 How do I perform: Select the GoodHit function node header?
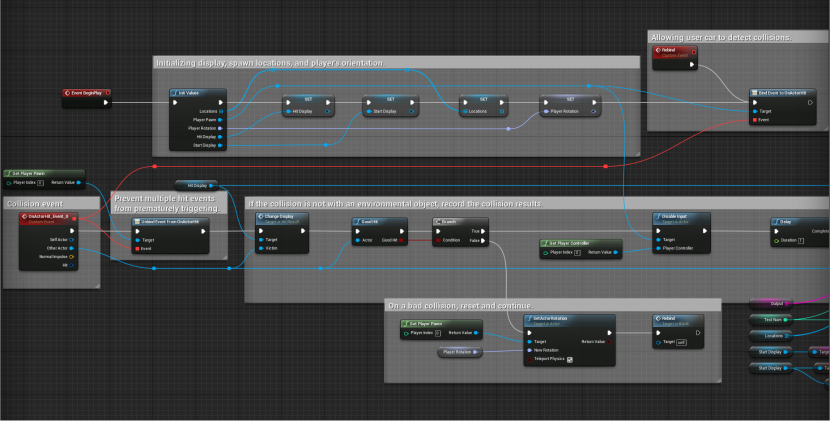380,222
